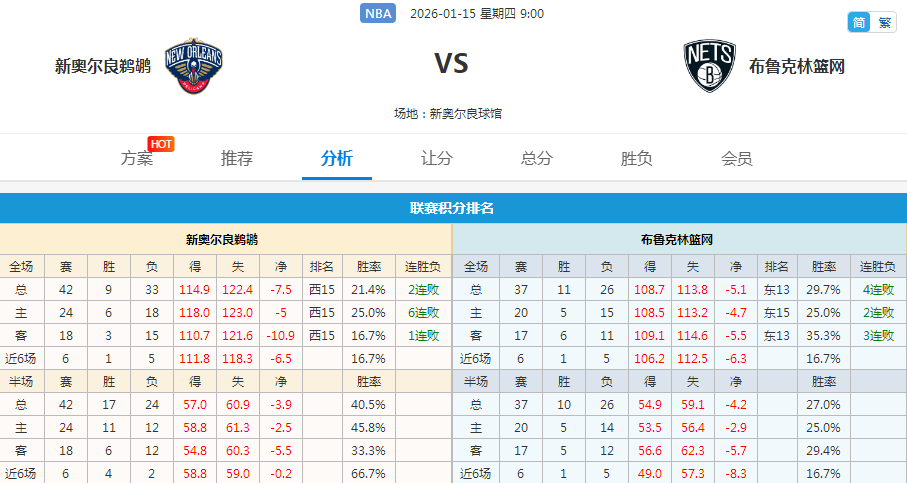Screen dimensions: 907x483
Task: Click the VS text between teams
Action: point(451,64)
